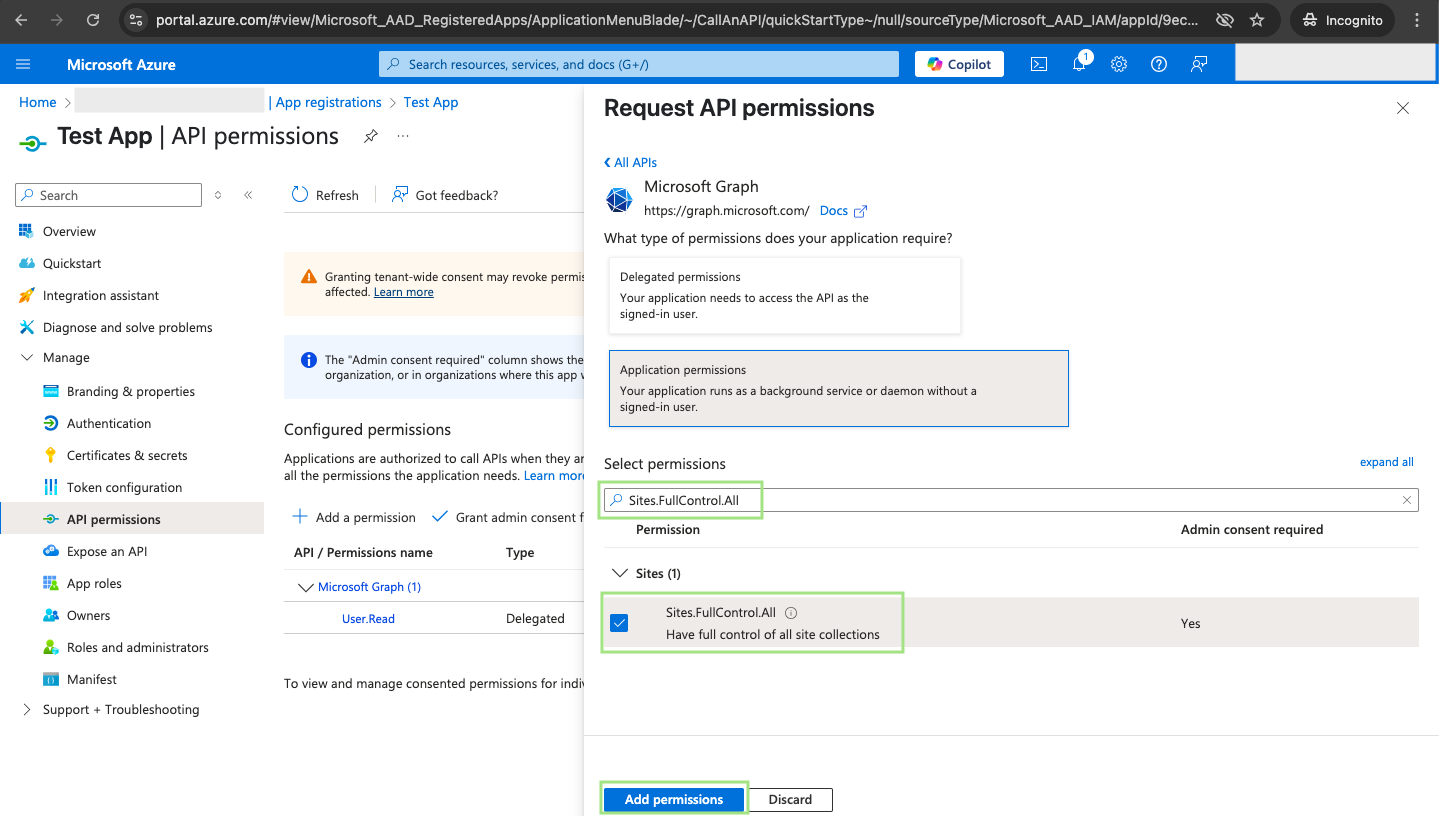Click Learn more in the orange warning banner
Viewport: 1439px width, 816px height.
coord(403,292)
